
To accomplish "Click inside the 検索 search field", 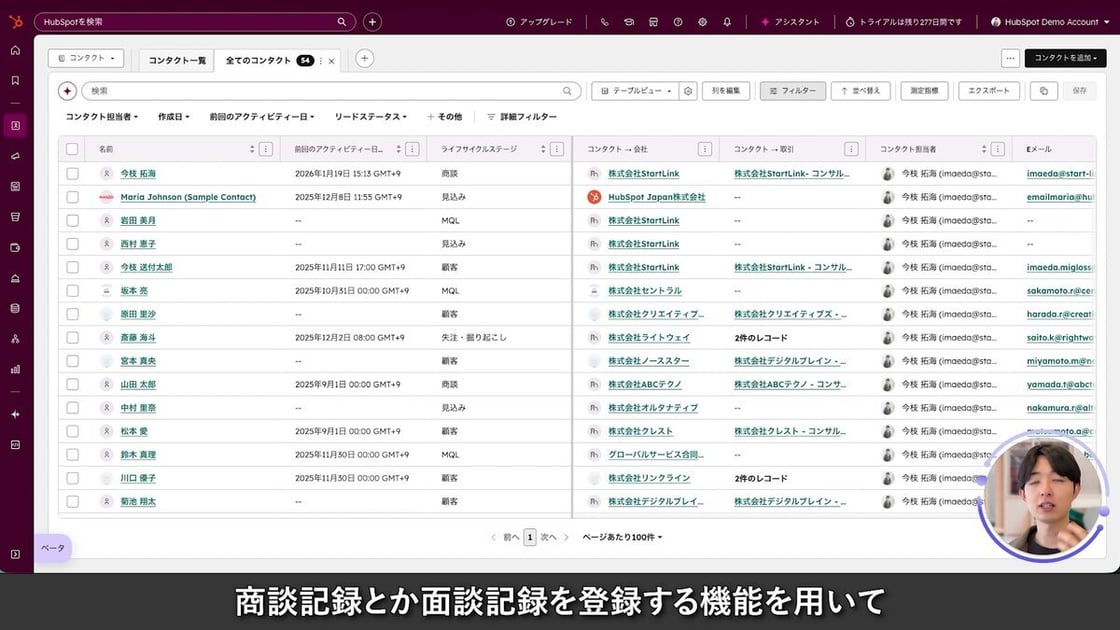I will click(300, 90).
